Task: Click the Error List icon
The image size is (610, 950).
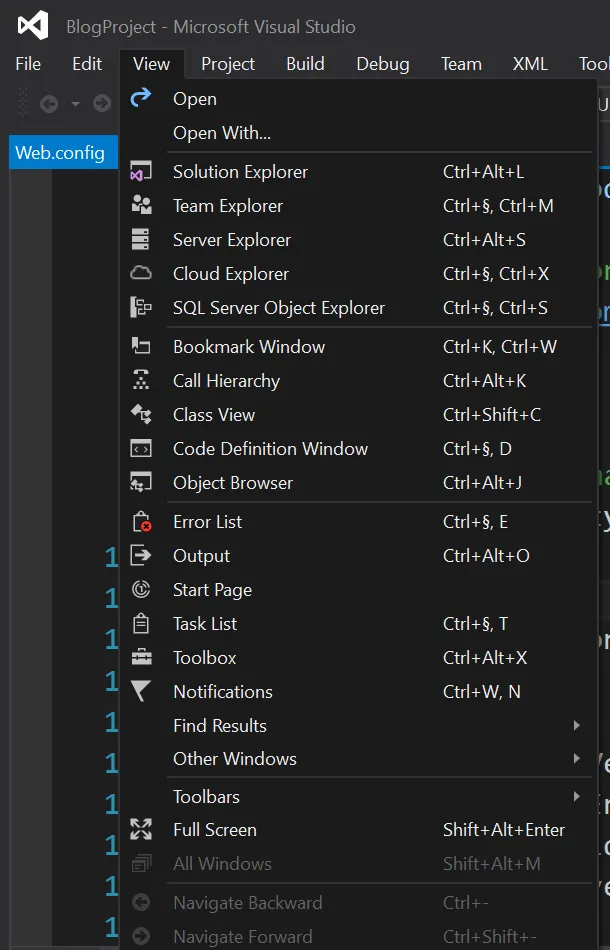Action: pos(142,521)
